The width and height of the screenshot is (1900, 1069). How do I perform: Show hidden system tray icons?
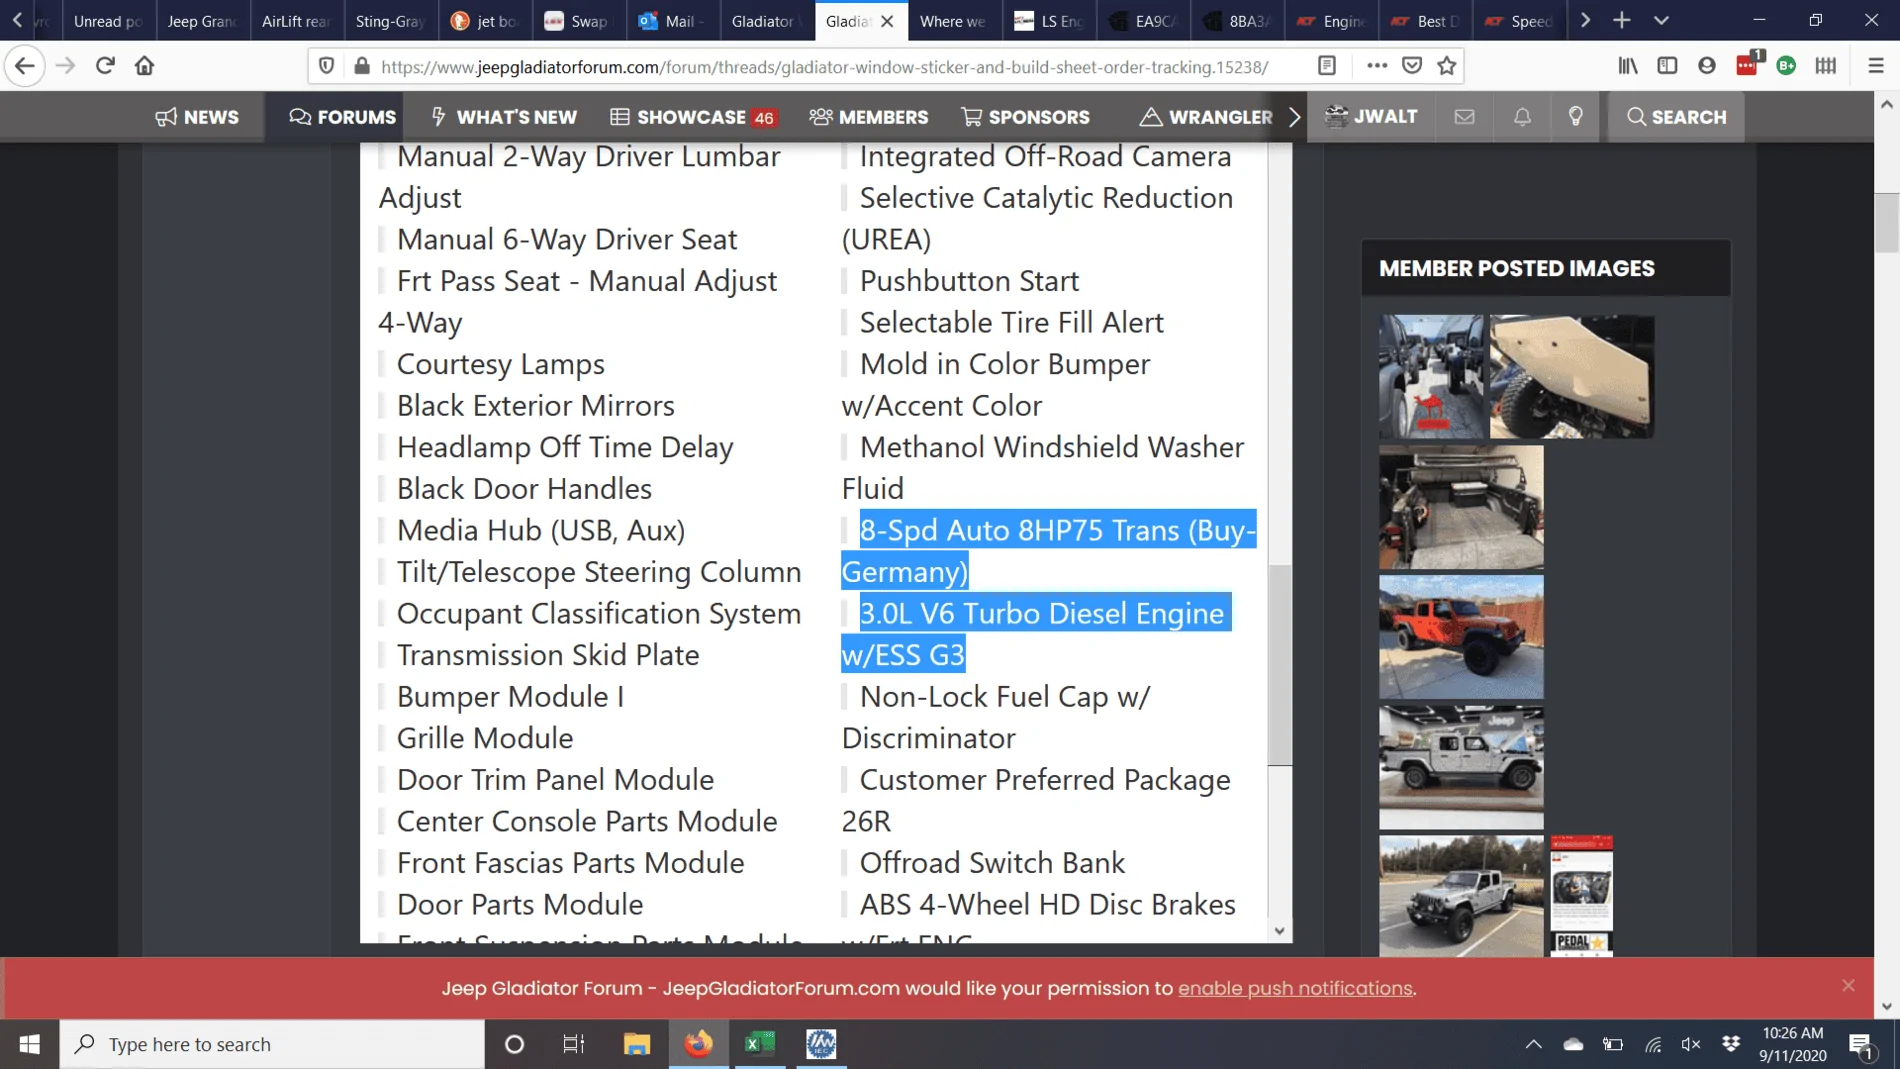(1533, 1044)
